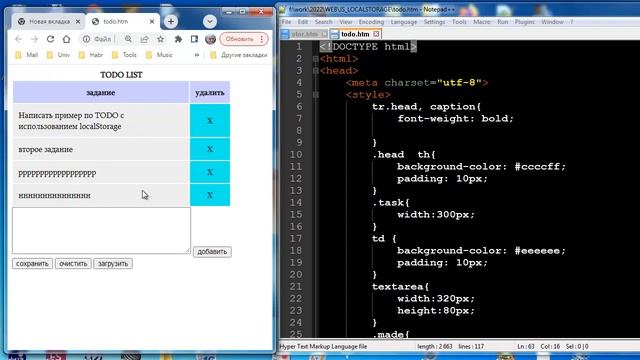
Task: Open Notepad++ Settings menu
Action: pyautogui.click(x=434, y=22)
